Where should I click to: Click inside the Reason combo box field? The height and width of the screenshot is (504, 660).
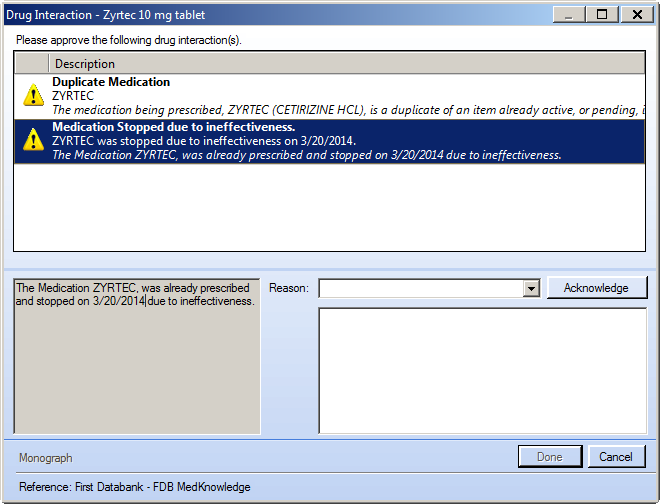(420, 288)
